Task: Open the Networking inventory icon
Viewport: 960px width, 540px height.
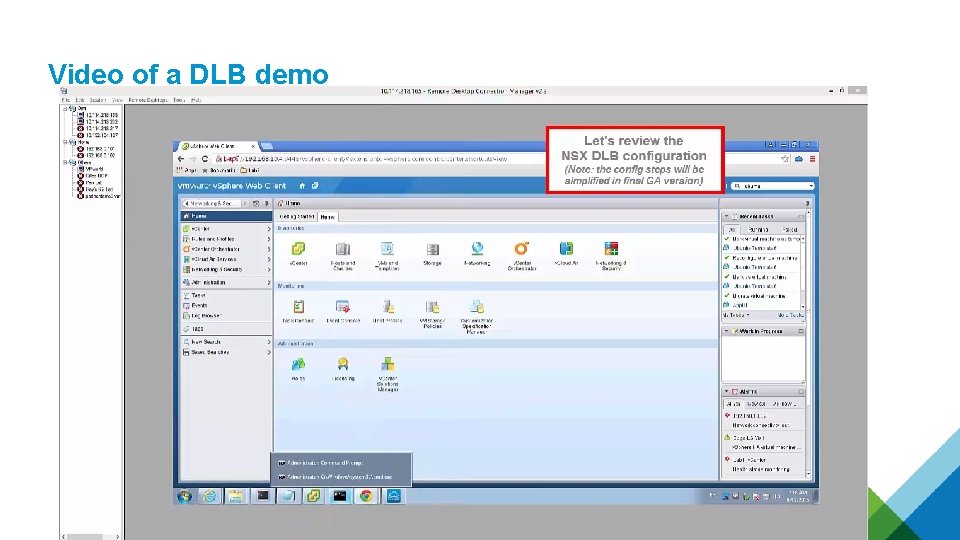Action: pos(477,249)
